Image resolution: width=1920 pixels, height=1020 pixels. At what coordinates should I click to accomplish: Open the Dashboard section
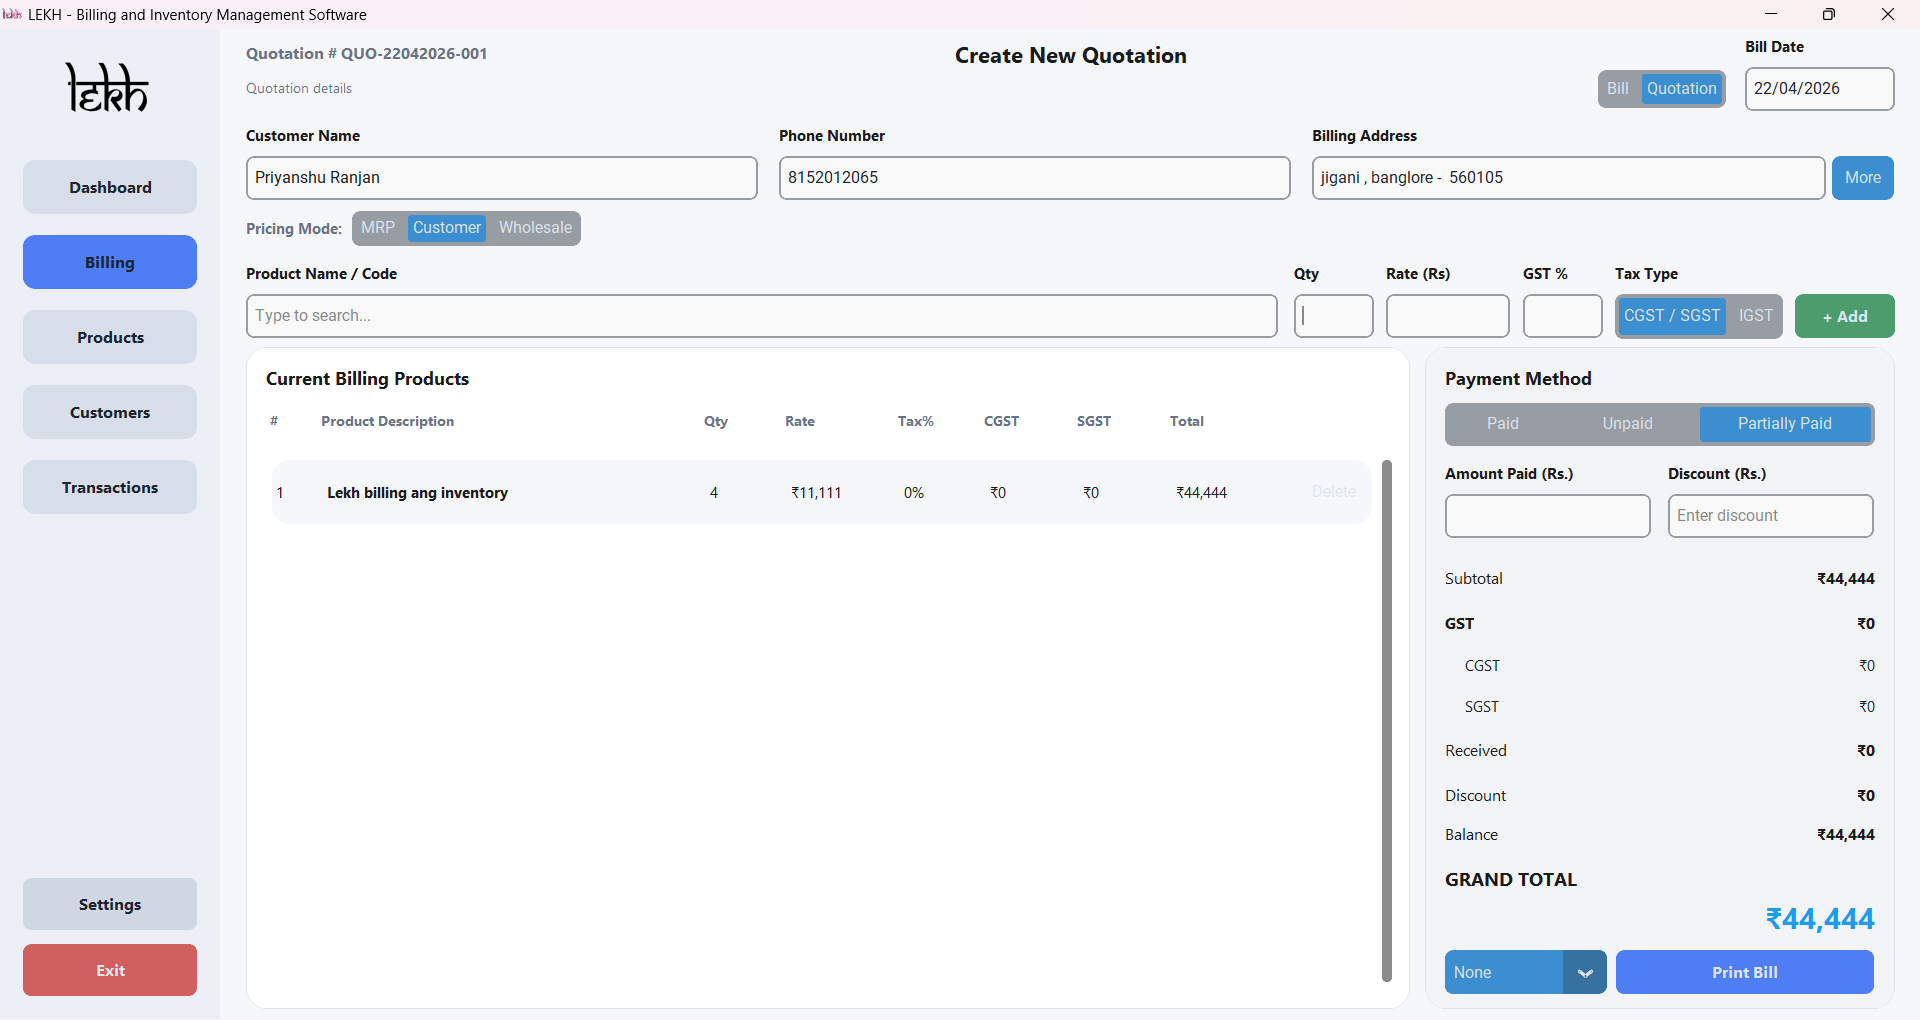(x=110, y=187)
